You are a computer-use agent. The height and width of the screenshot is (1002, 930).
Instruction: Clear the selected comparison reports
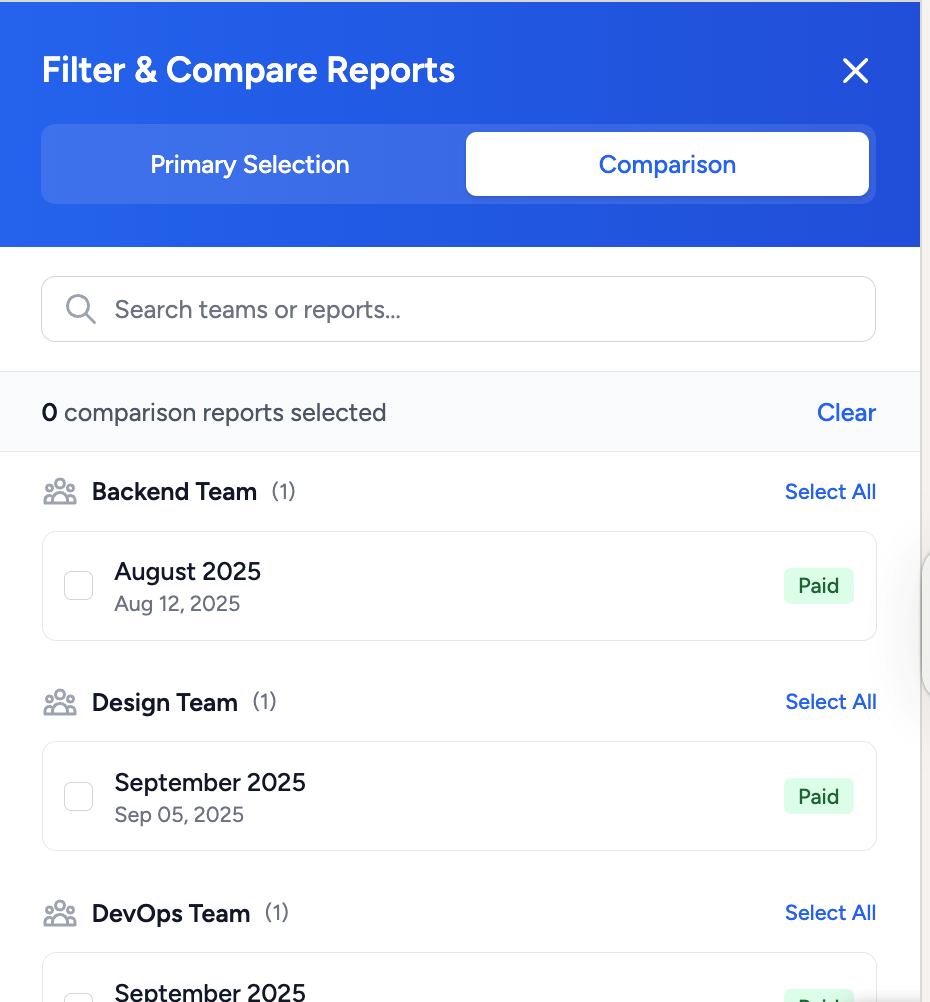coord(846,413)
